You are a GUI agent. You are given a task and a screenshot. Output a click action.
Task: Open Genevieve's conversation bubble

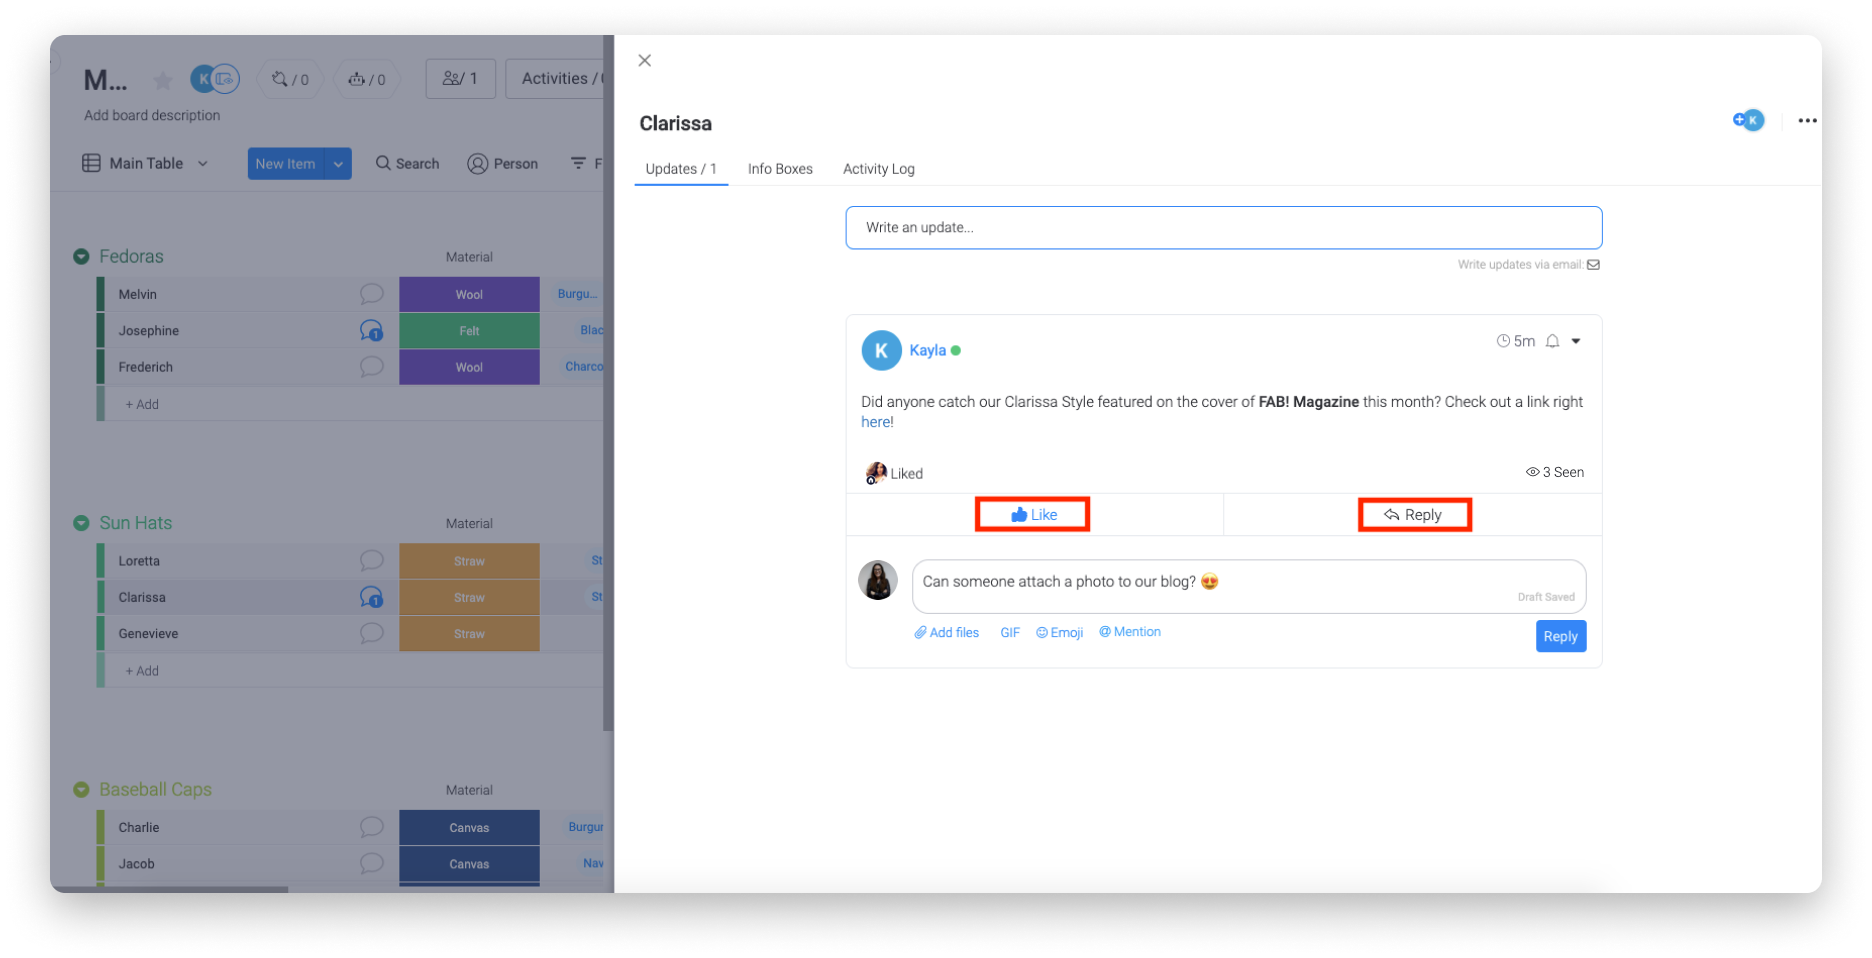point(372,634)
